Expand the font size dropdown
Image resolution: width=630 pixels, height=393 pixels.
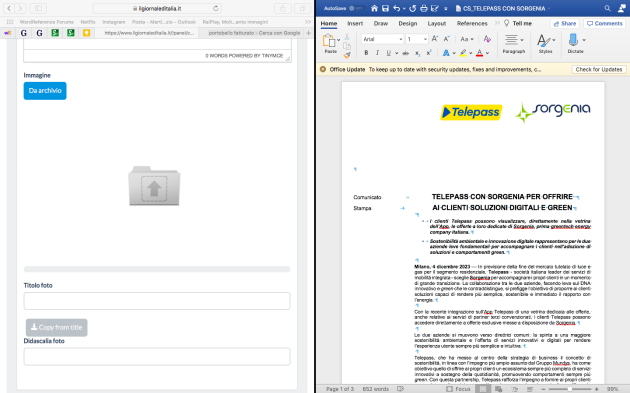pyautogui.click(x=425, y=39)
